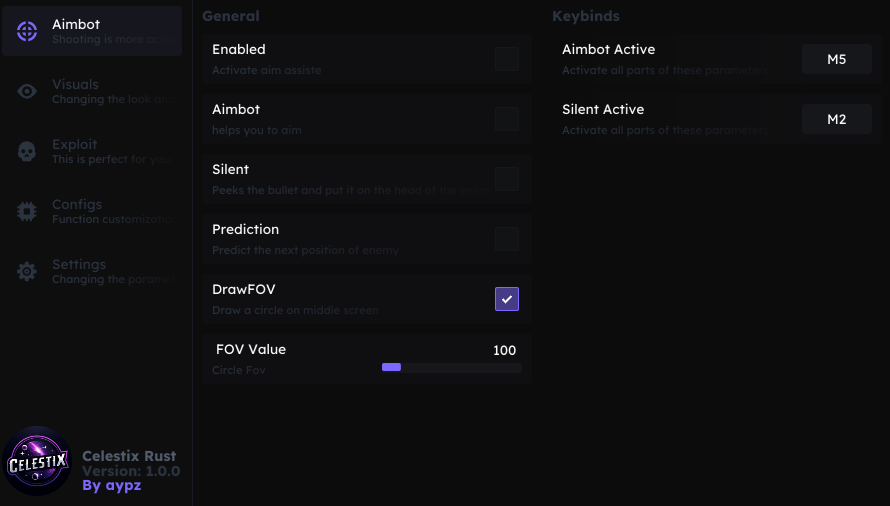Click the FOV value number 100
This screenshot has height=506, width=890.
pyautogui.click(x=504, y=351)
